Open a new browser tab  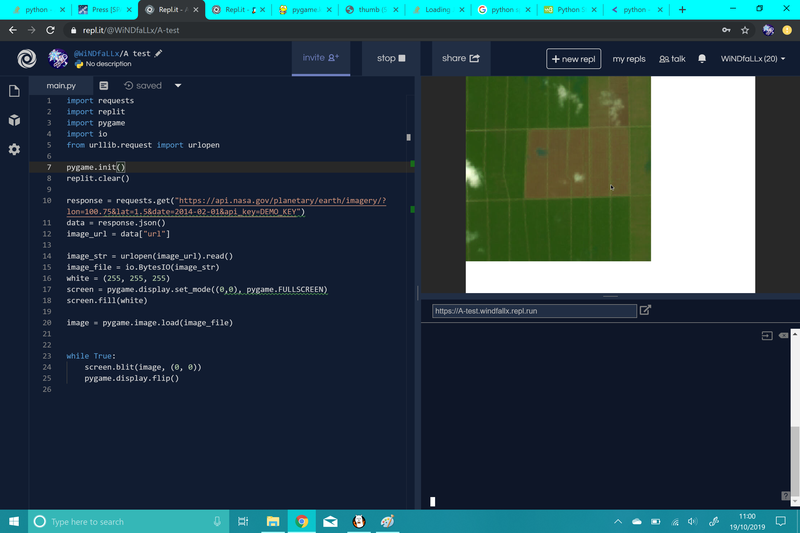[682, 10]
